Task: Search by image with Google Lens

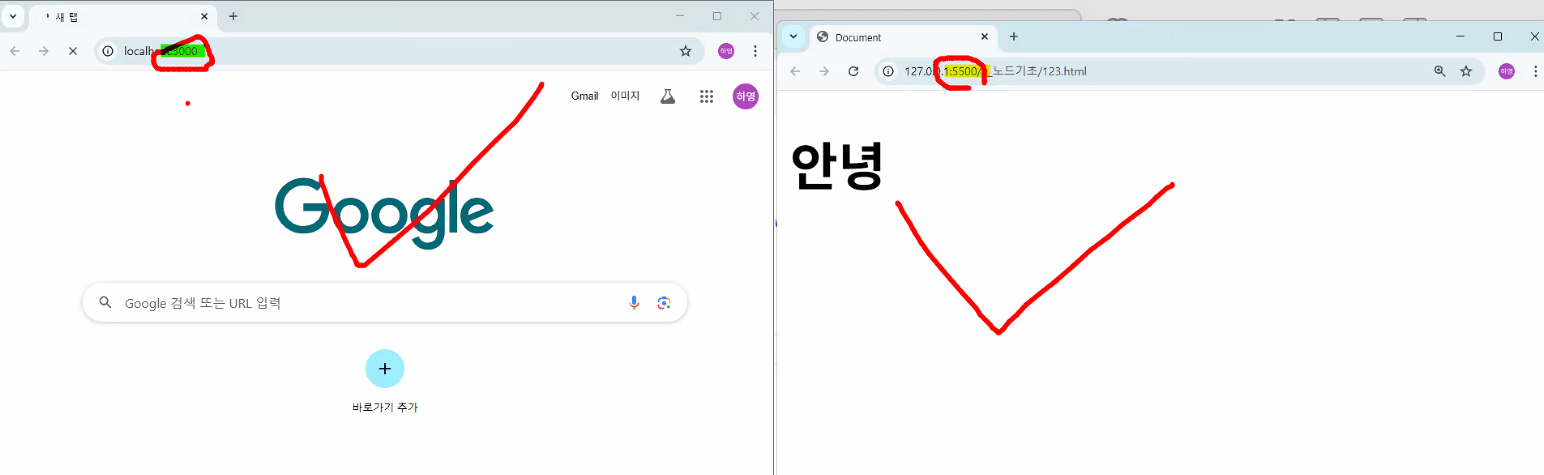Action: (x=663, y=303)
